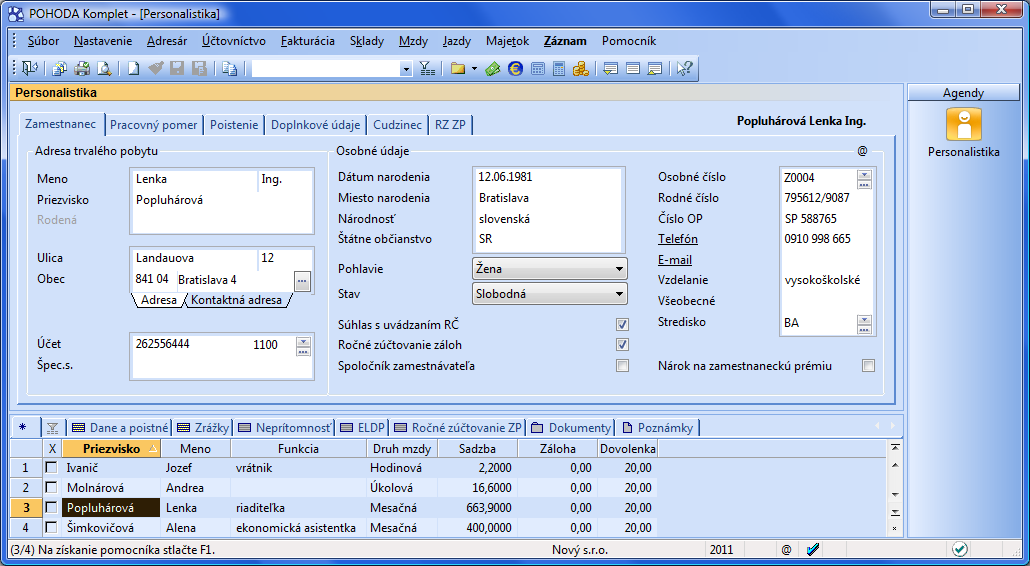Open print preview magnifier icon
Screen dimensions: 1030x566
click(104, 68)
